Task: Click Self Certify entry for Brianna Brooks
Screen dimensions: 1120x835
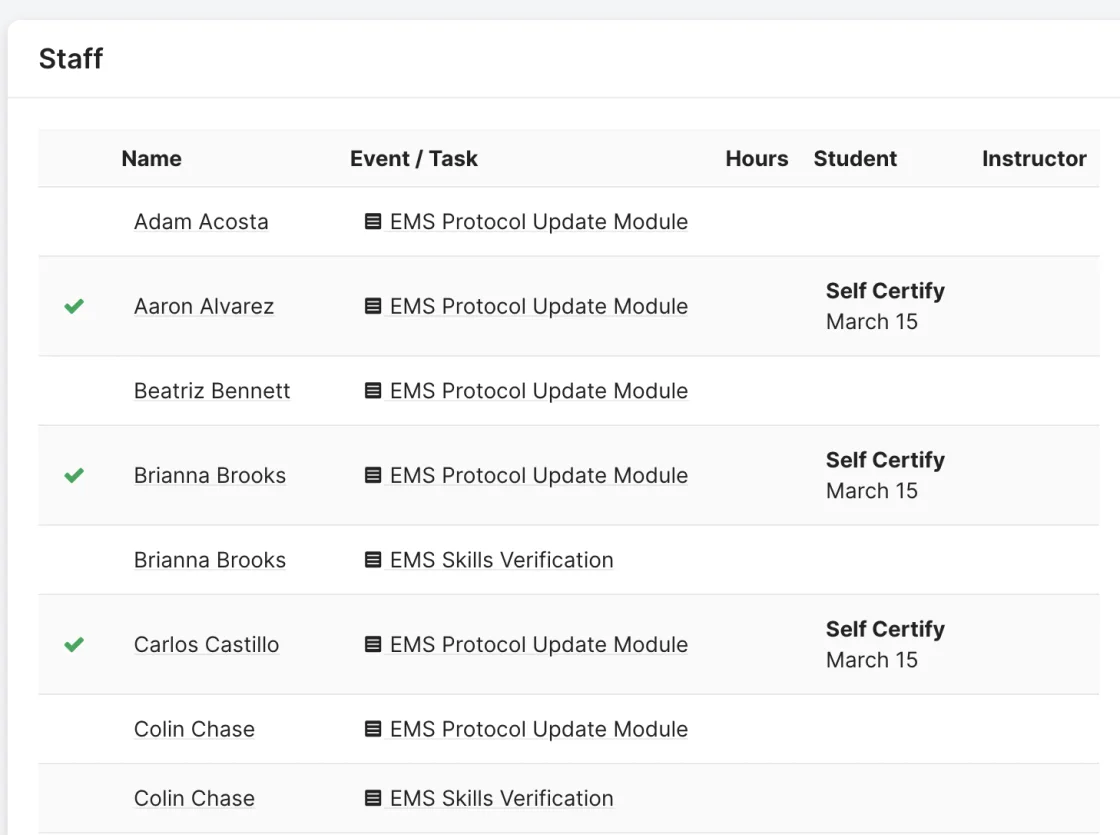Action: coord(885,460)
